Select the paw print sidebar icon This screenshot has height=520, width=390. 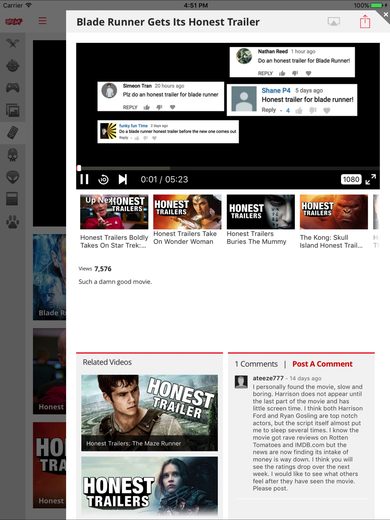coord(13,222)
